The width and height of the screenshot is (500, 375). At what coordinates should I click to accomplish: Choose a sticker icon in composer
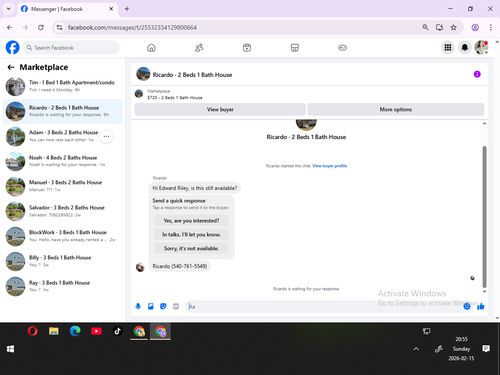click(x=163, y=306)
